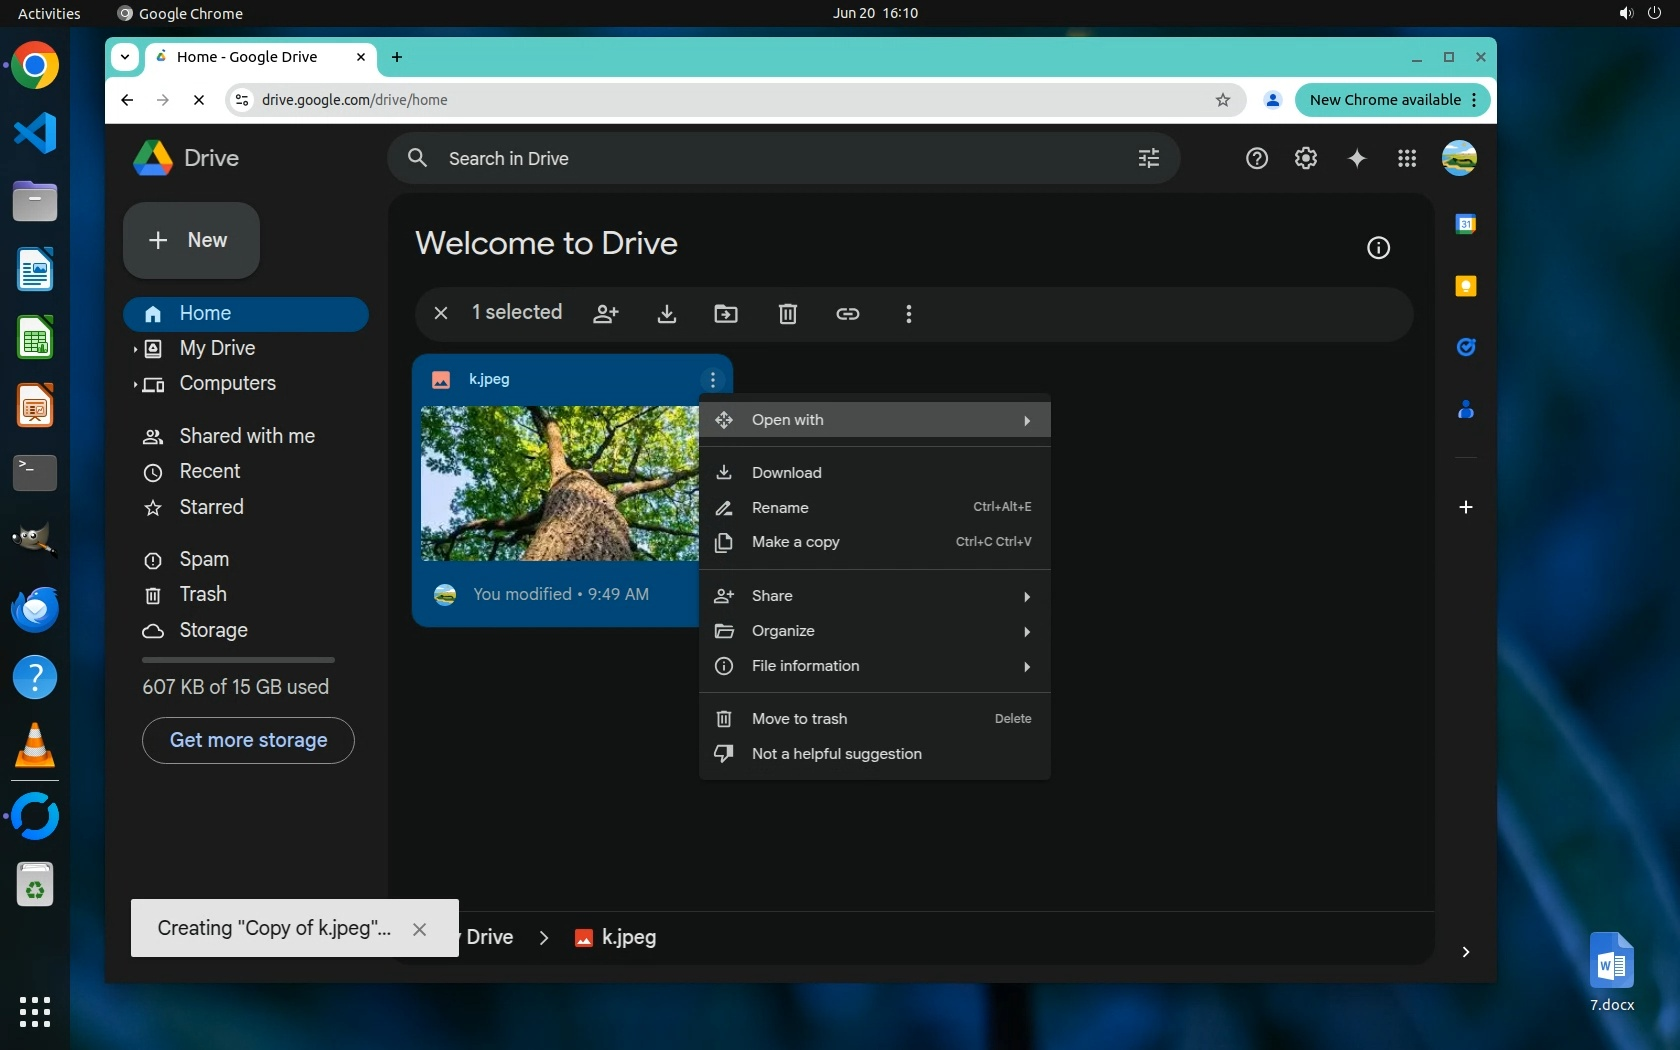The image size is (1680, 1050).
Task: Bookmark this page with the star icon
Action: [x=1222, y=100]
